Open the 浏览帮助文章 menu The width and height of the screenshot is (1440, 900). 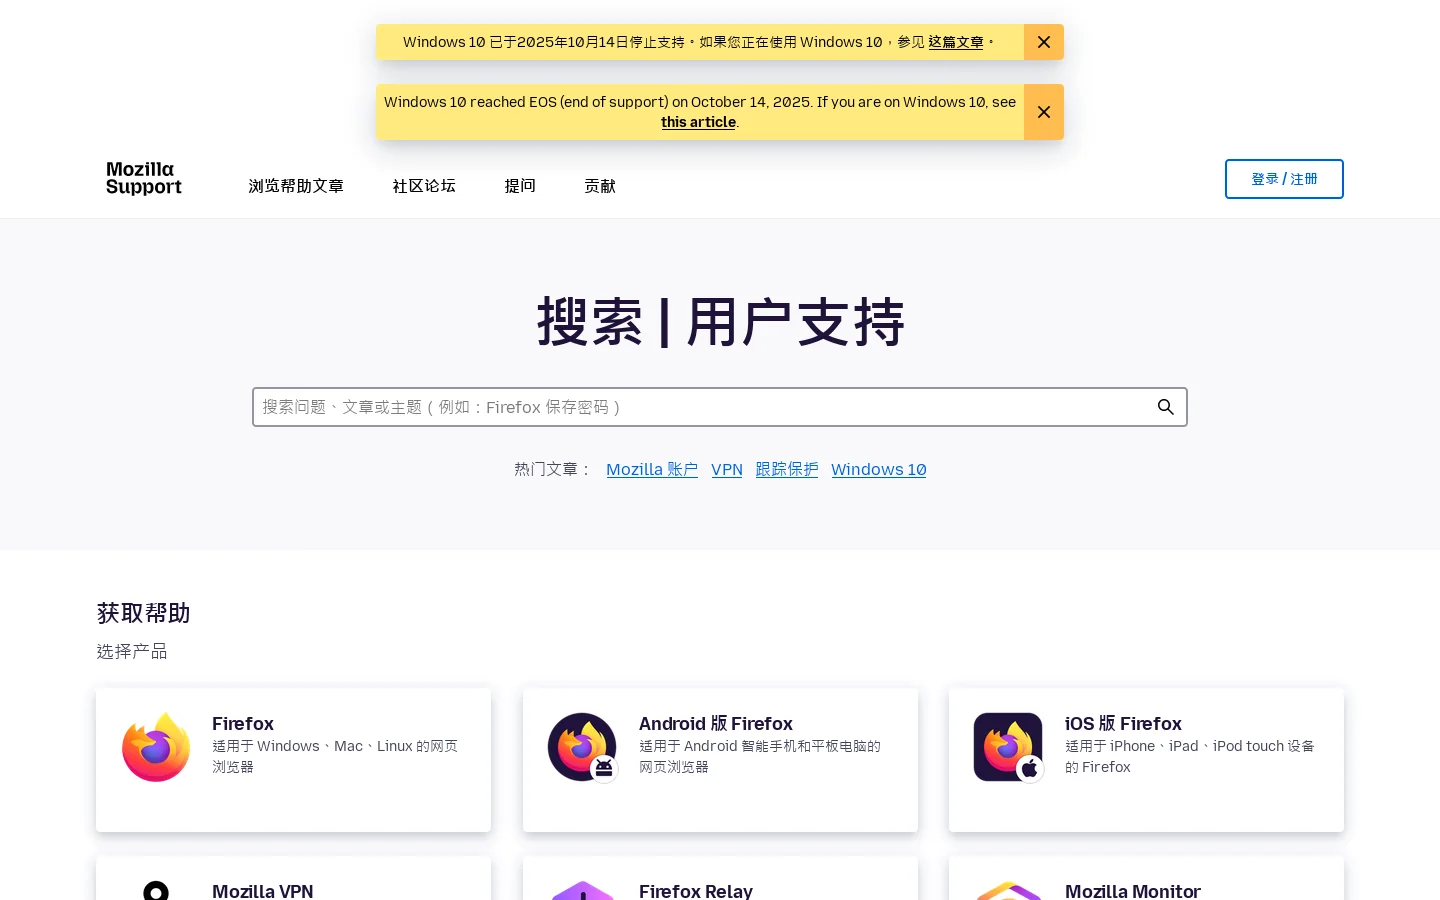click(x=296, y=186)
